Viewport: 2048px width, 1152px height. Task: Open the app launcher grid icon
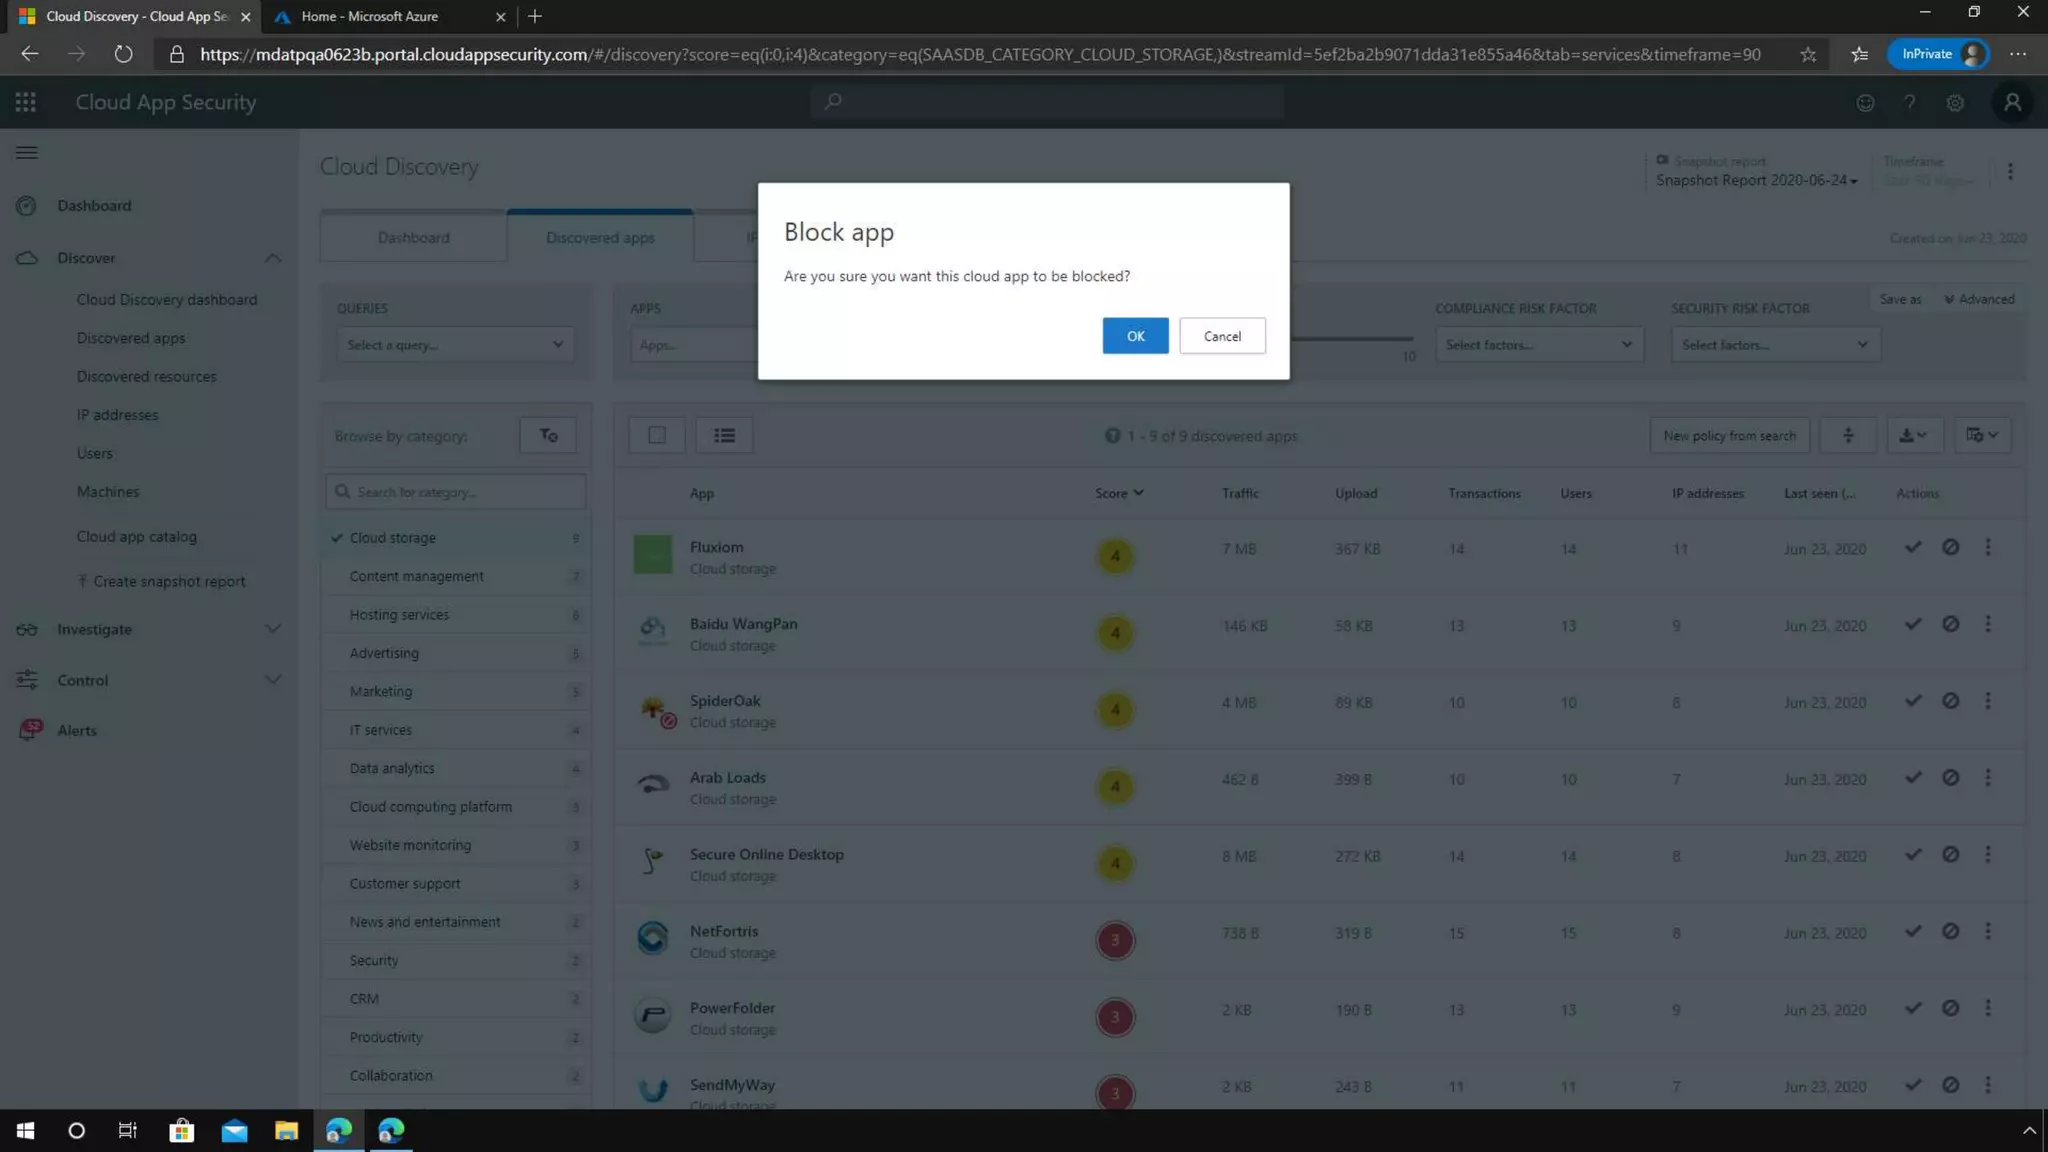26,102
